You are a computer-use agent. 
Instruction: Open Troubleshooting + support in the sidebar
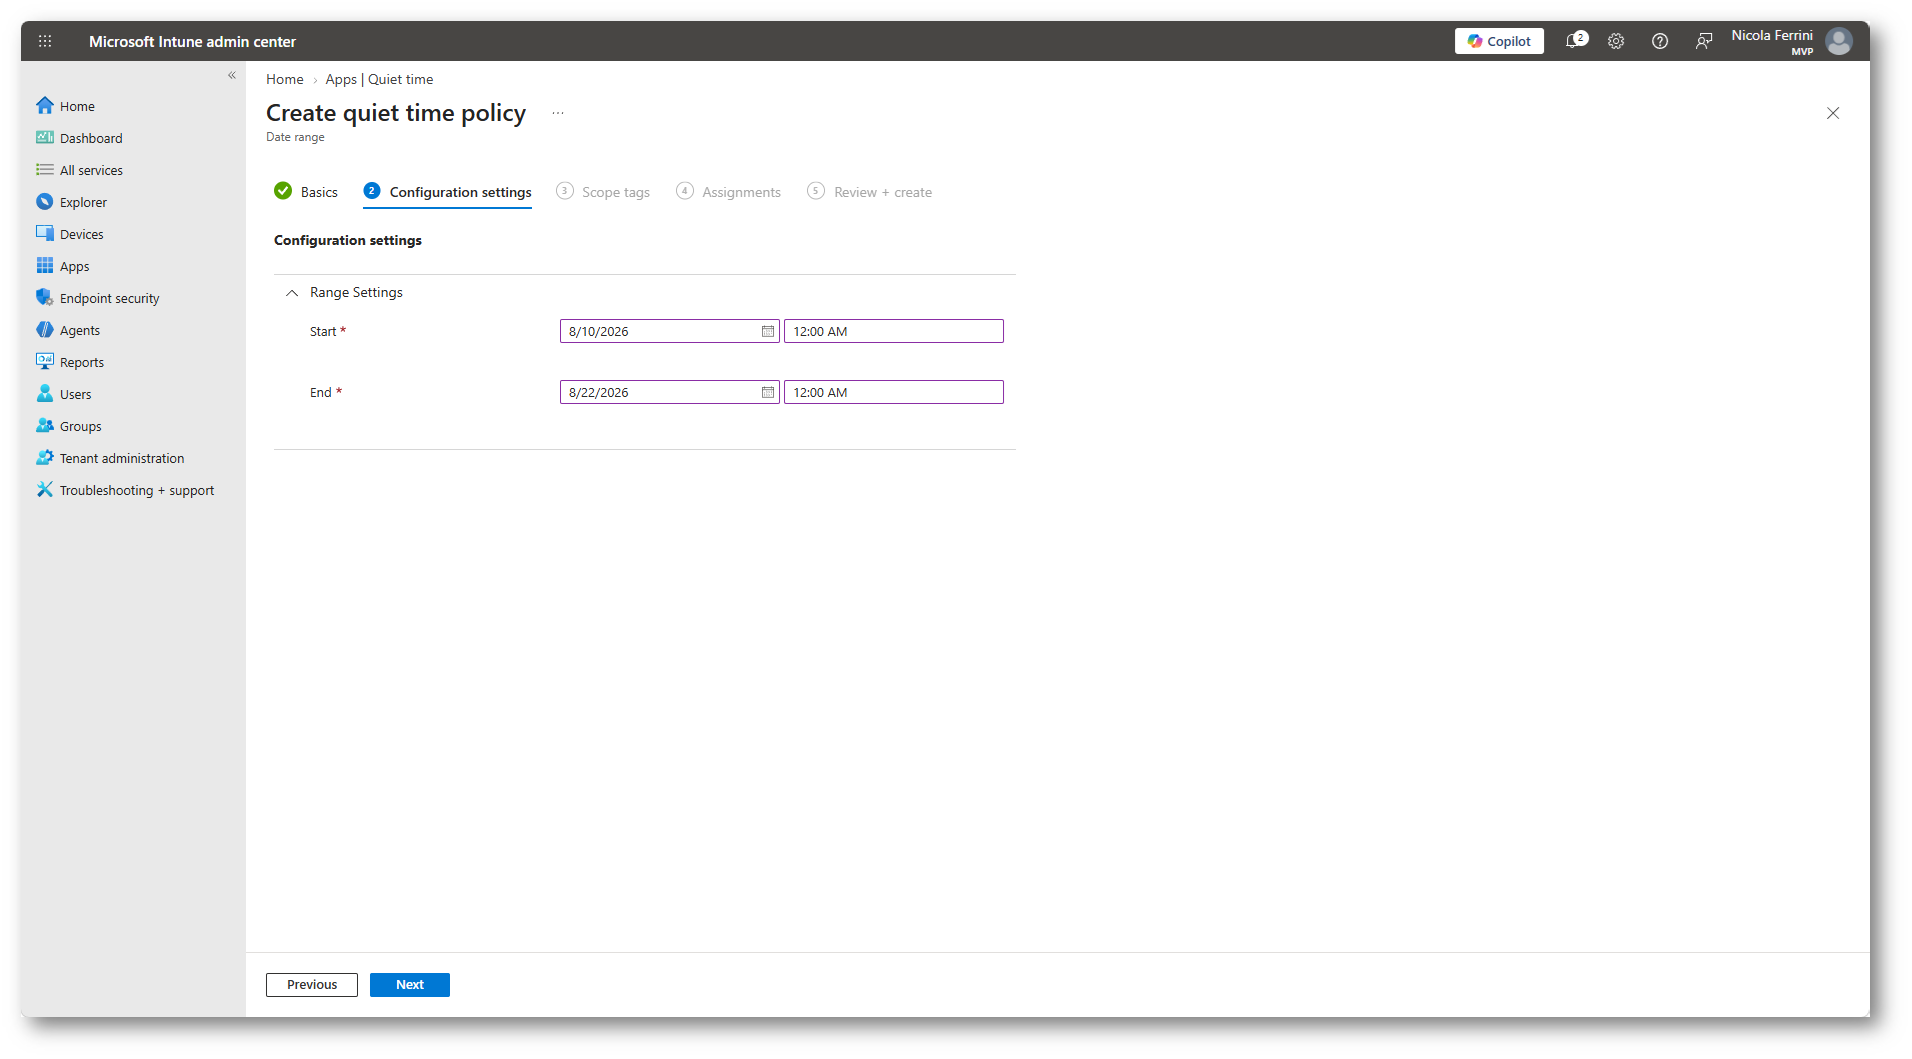[137, 490]
